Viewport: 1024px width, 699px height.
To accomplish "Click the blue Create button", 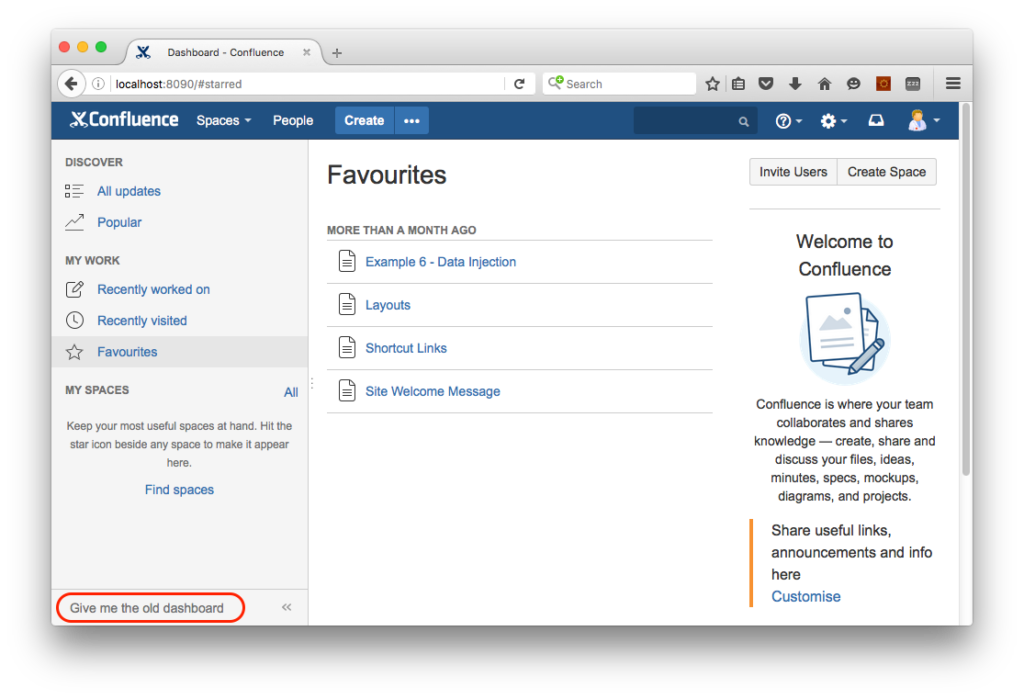I will point(364,120).
